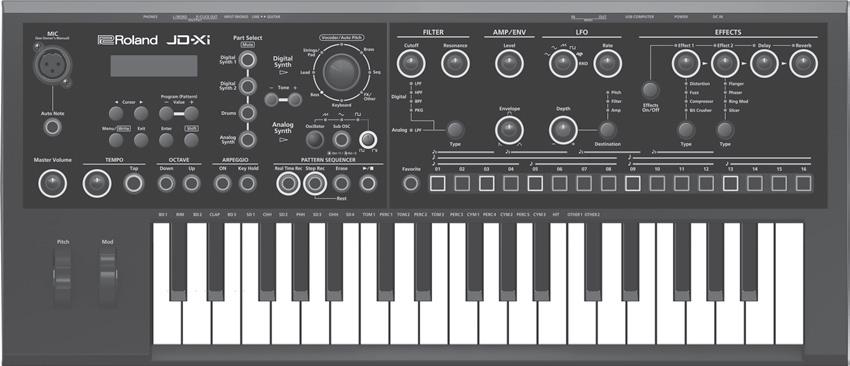Move Cursor right button

[141, 113]
